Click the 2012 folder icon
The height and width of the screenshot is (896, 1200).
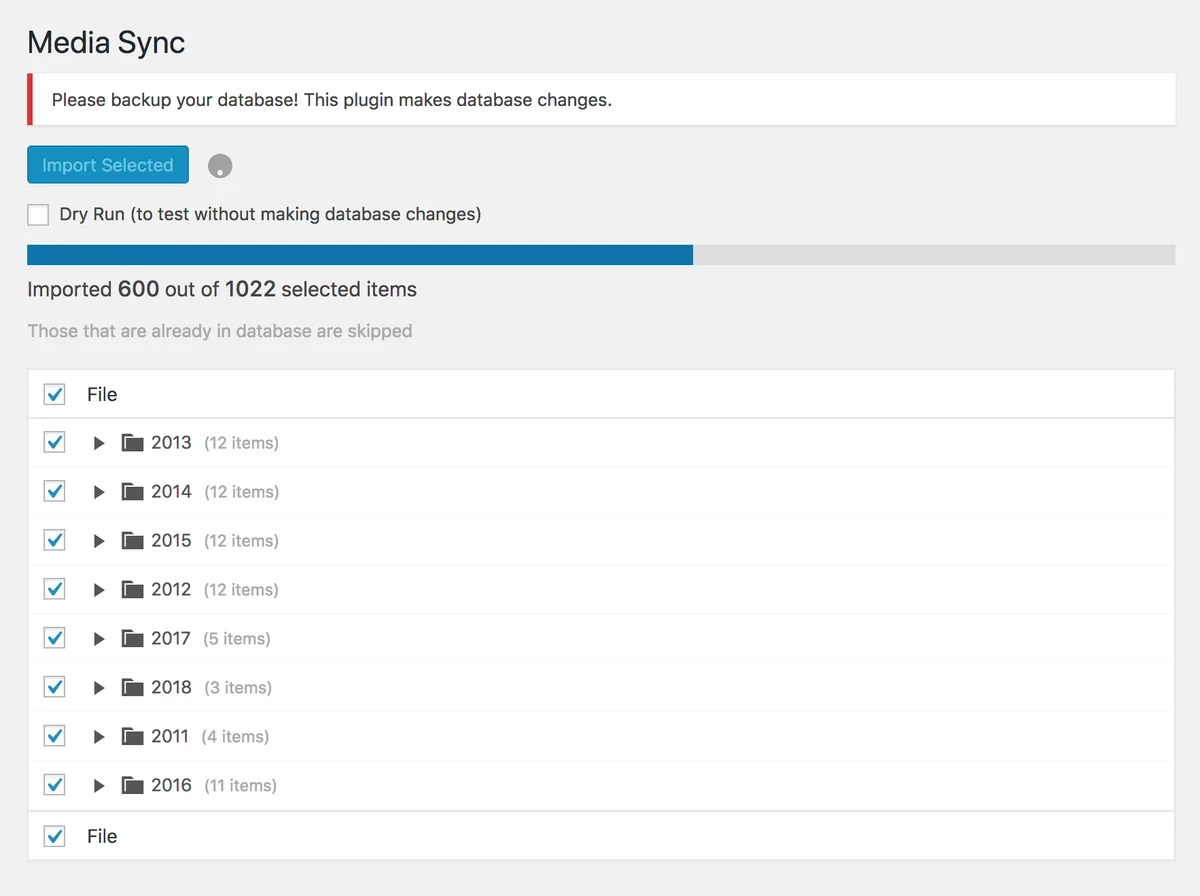pos(132,589)
